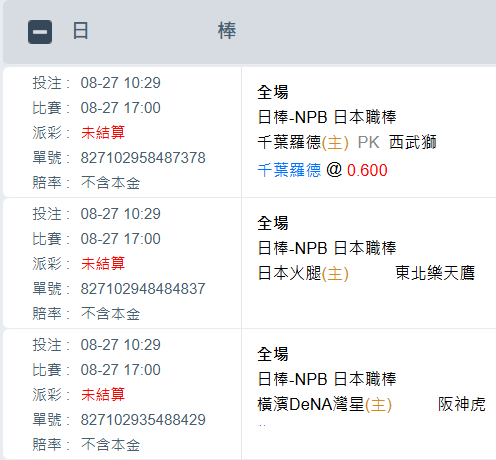Image resolution: width=496 pixels, height=460 pixels.
Task: Click 日棒-NPB 日本職棒 league in 千葉羅德 row
Action: [x=327, y=117]
